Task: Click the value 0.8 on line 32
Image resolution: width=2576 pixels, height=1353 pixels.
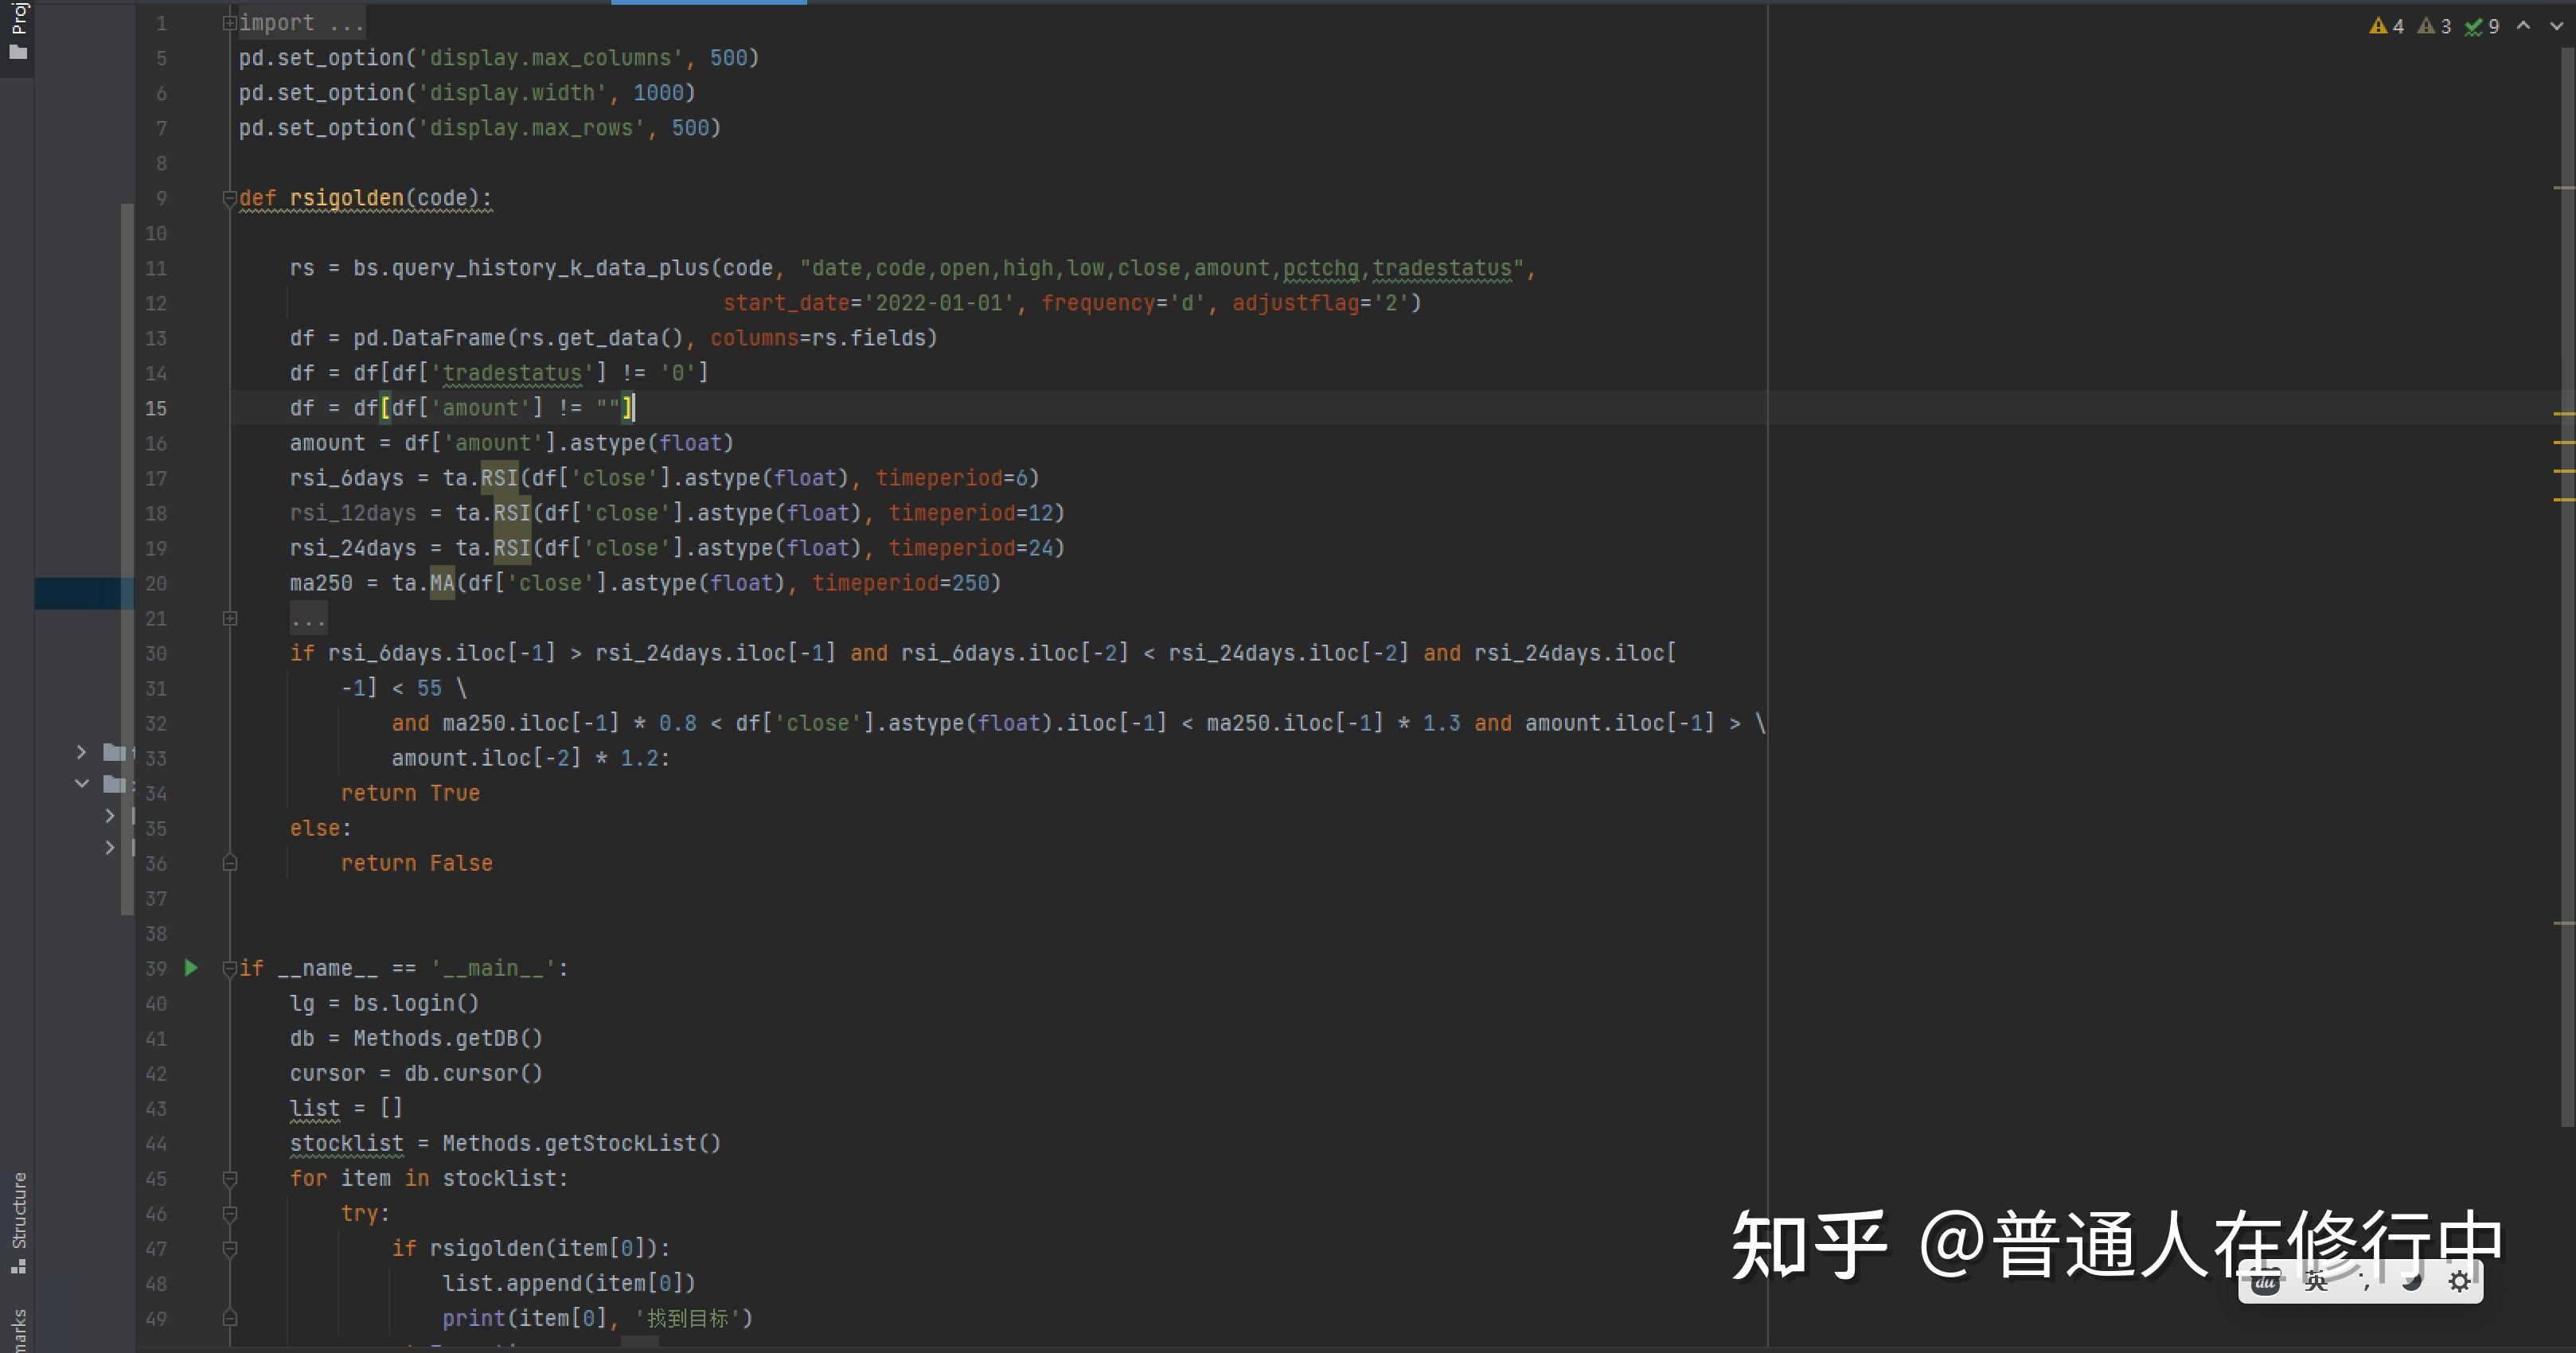Action: pos(678,723)
